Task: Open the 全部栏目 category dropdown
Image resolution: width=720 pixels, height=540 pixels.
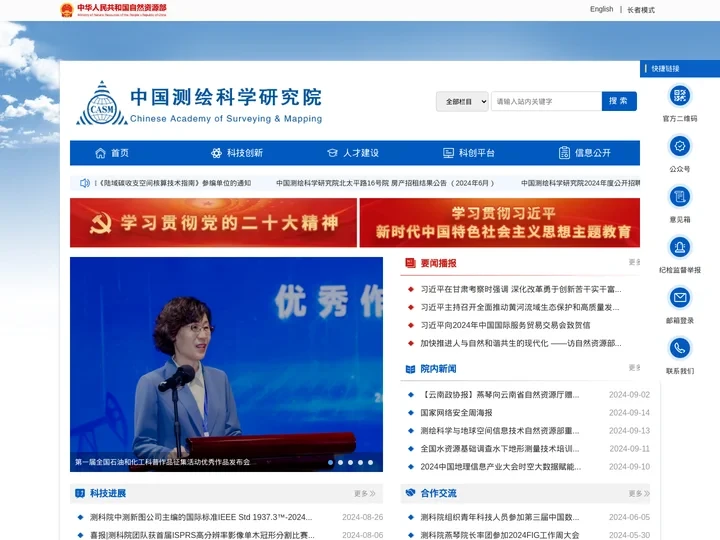Action: 462,101
